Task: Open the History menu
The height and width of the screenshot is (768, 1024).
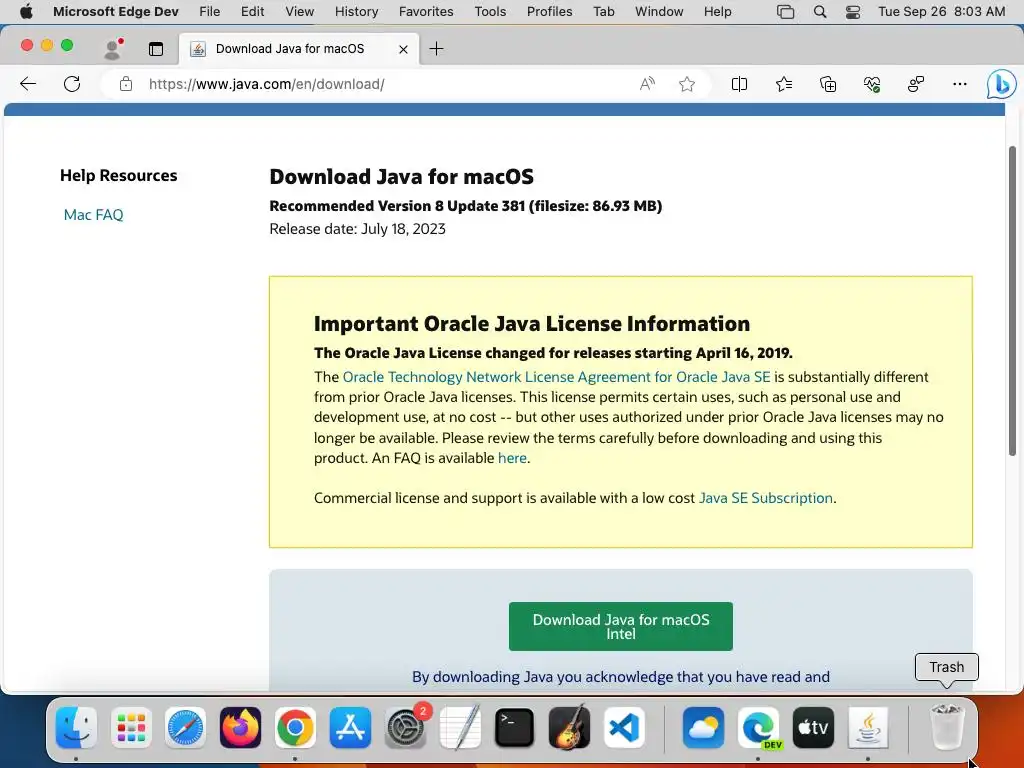Action: click(356, 11)
